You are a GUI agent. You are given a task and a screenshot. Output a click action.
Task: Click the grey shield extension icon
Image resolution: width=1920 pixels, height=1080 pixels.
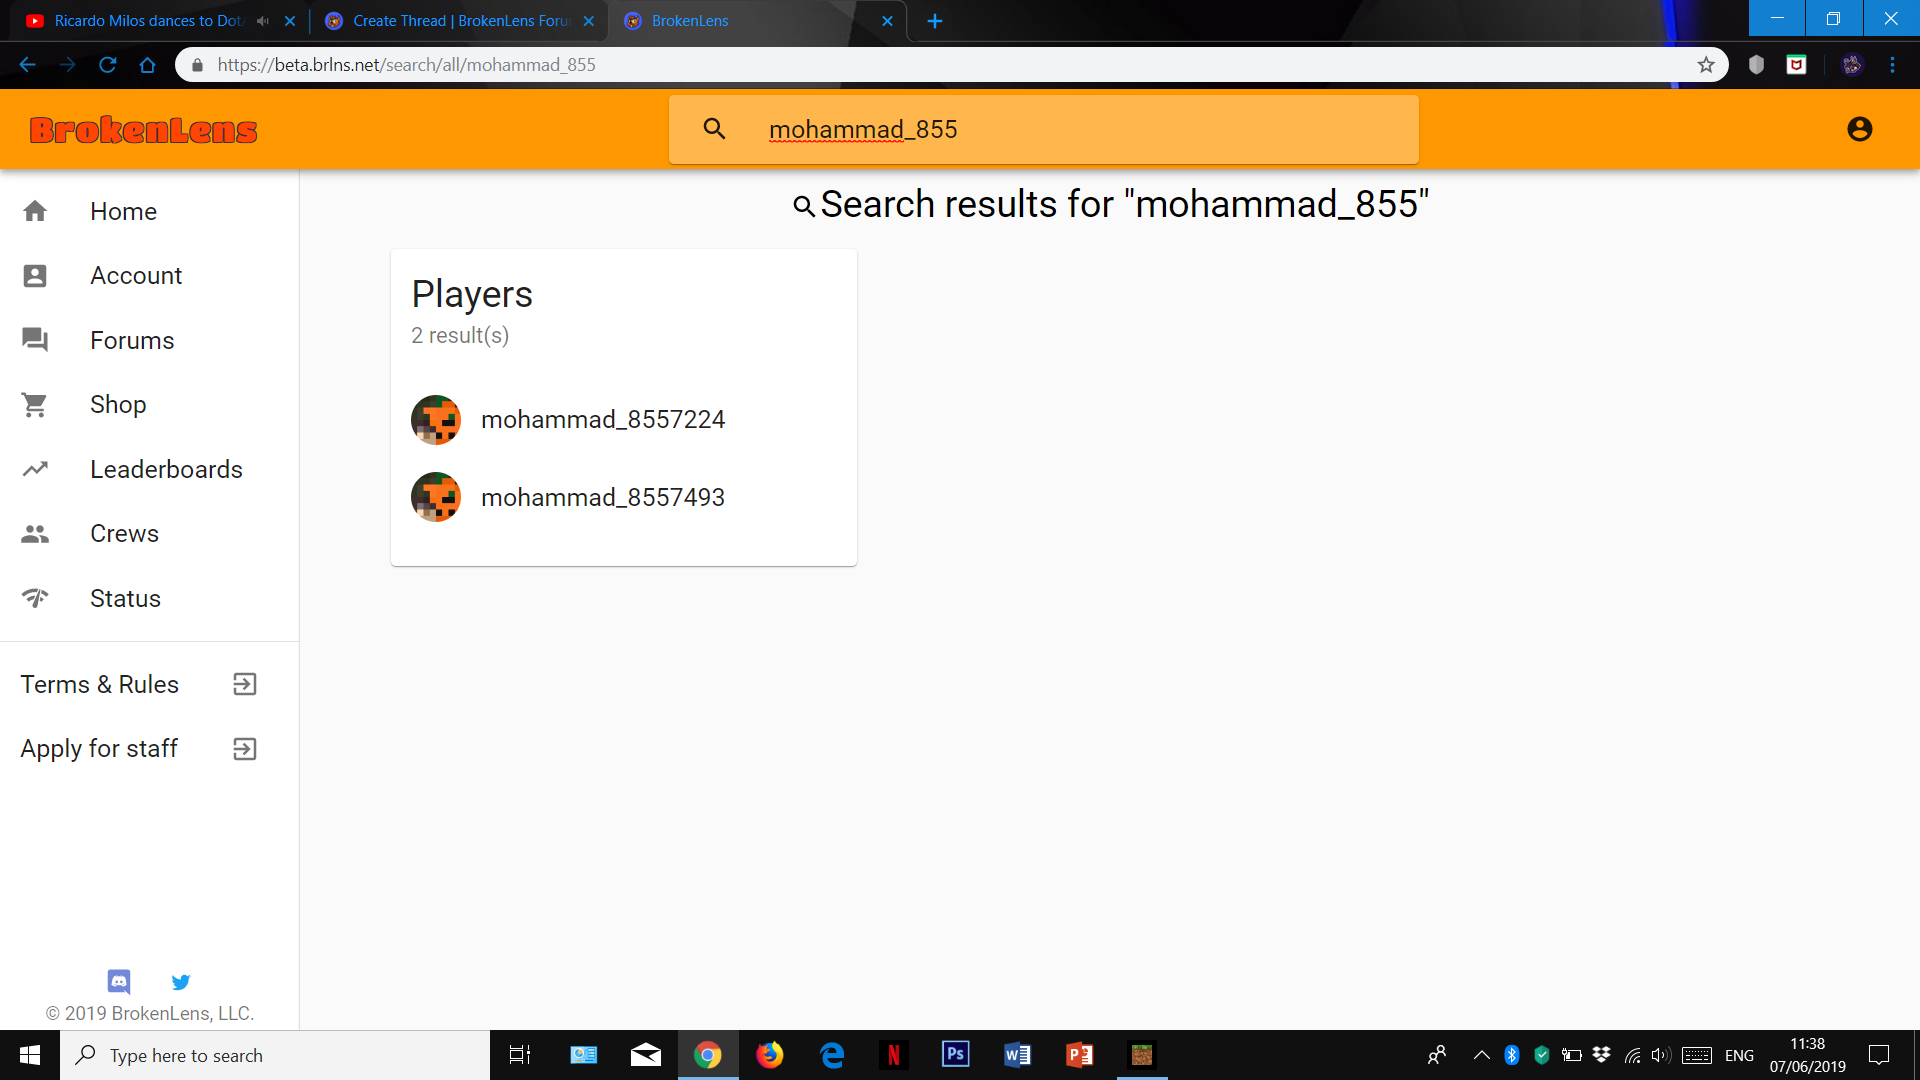[1756, 65]
